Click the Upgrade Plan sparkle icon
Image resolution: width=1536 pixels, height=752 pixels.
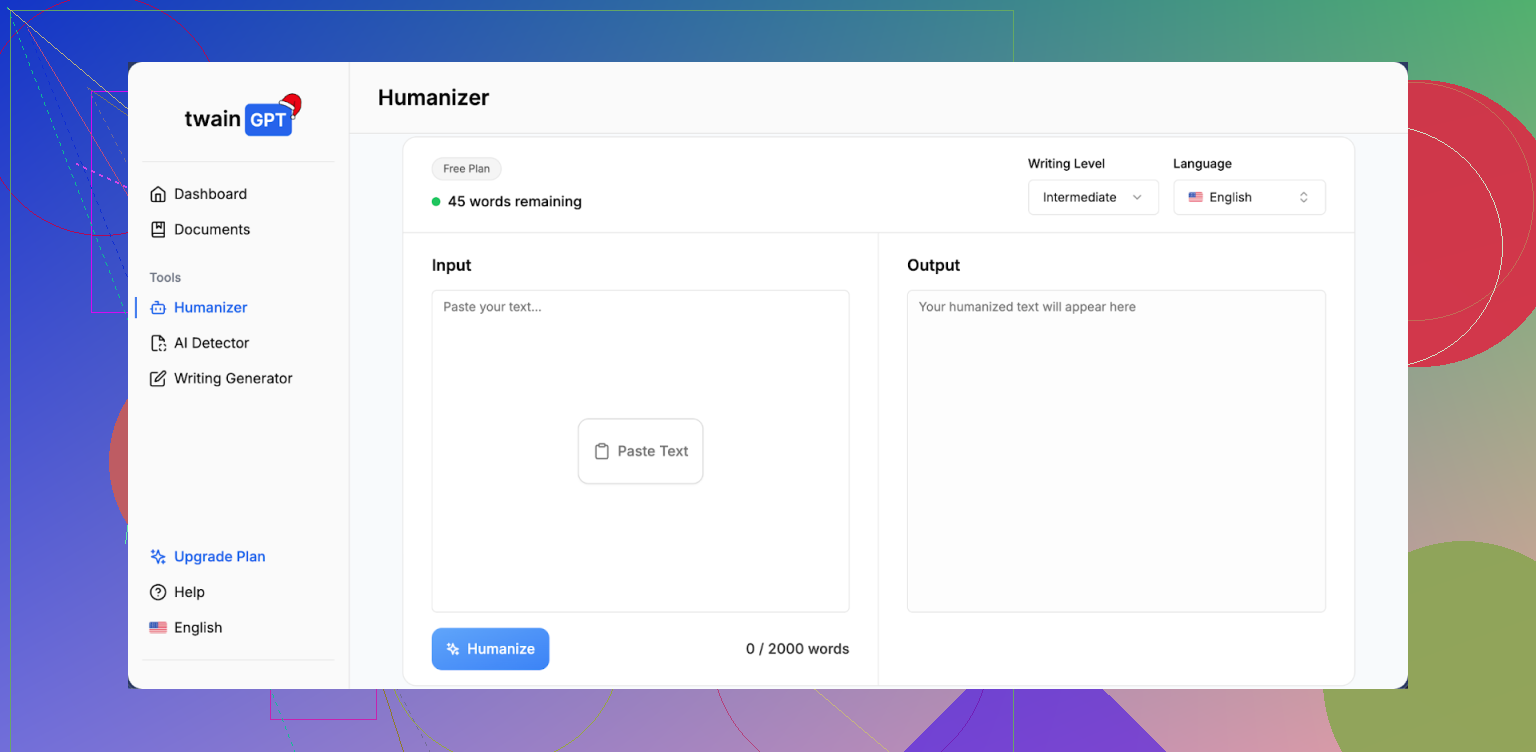158,557
